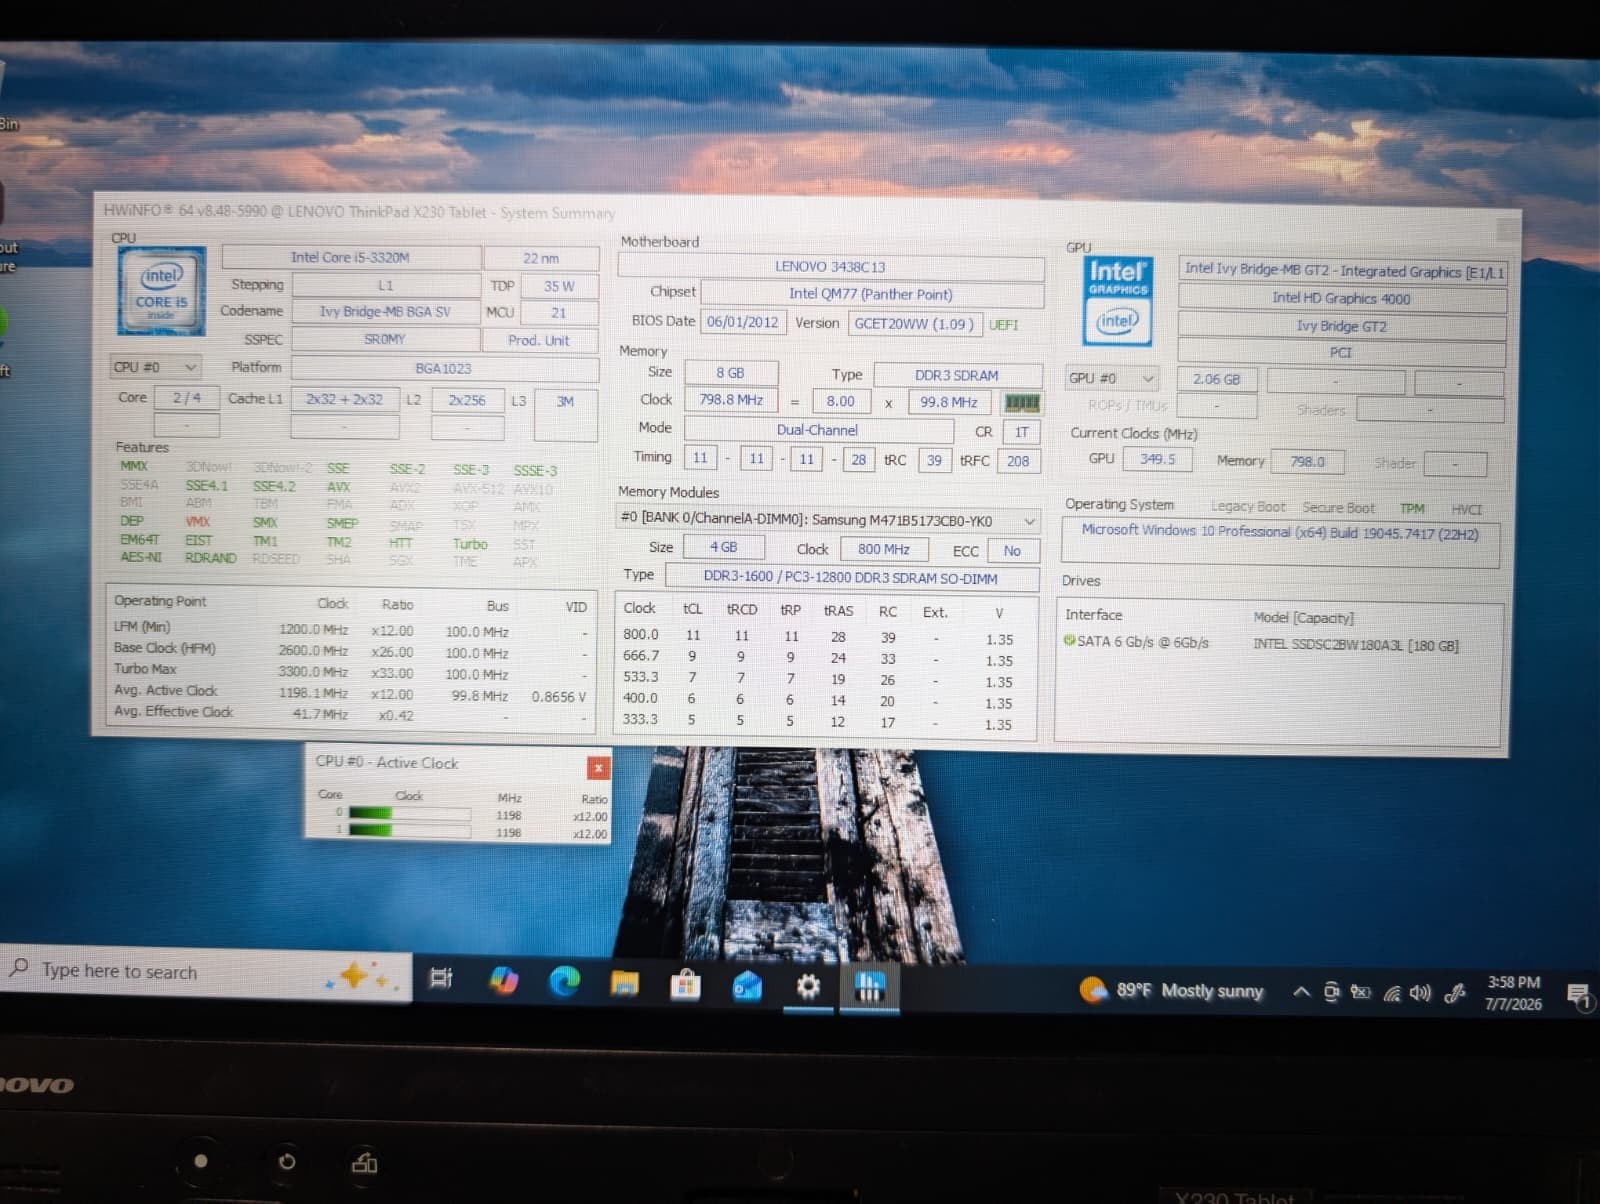
Task: Click the LENOVO 3438C13 motherboard field
Action: click(x=830, y=267)
